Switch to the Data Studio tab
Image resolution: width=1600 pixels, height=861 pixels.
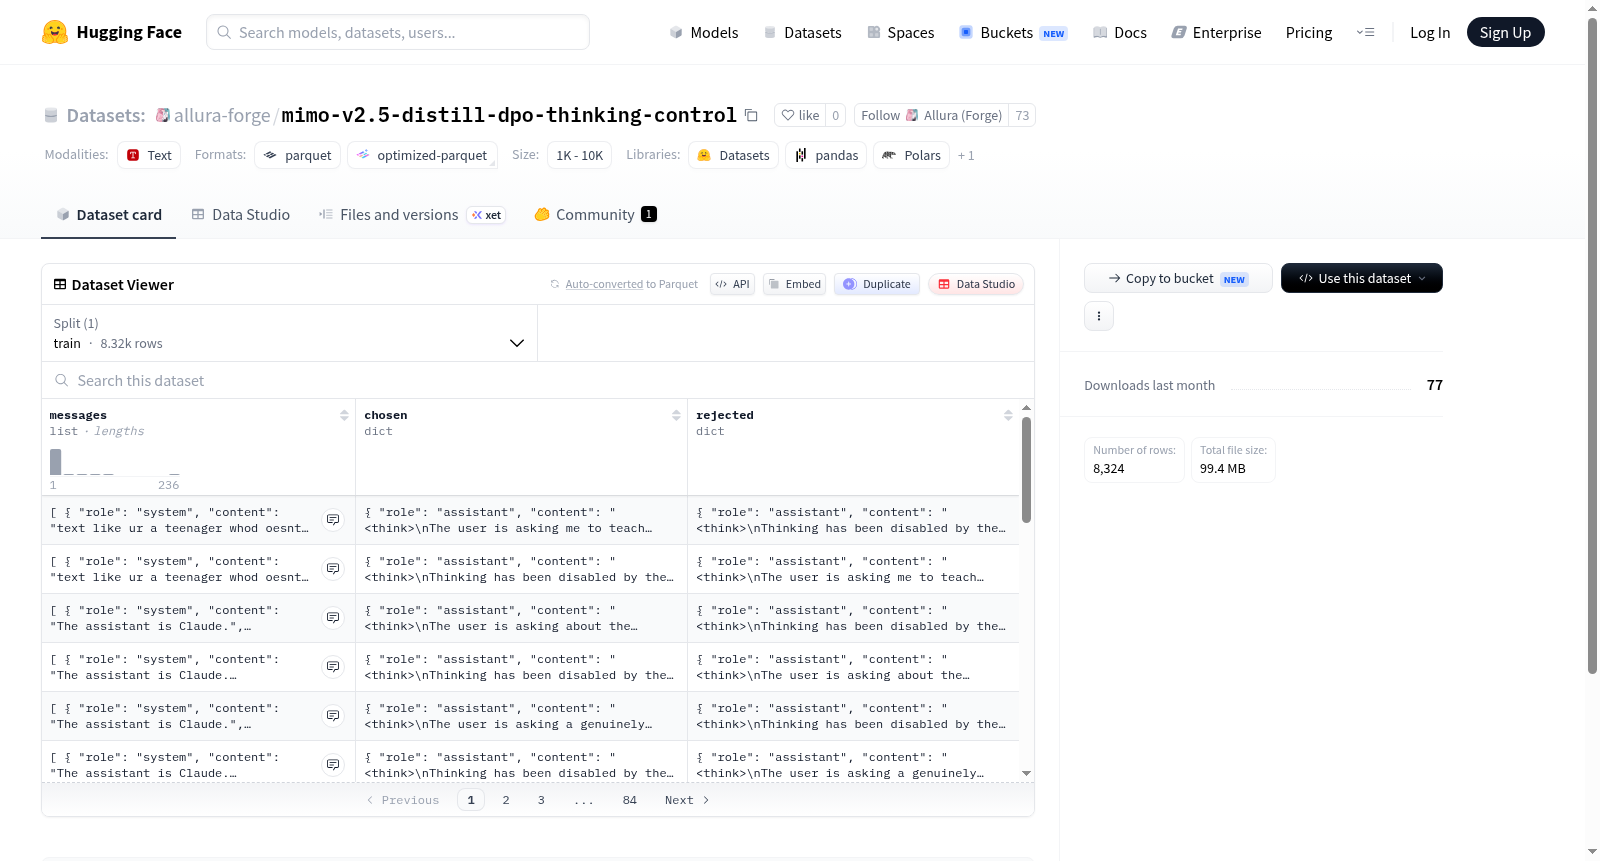(x=241, y=214)
